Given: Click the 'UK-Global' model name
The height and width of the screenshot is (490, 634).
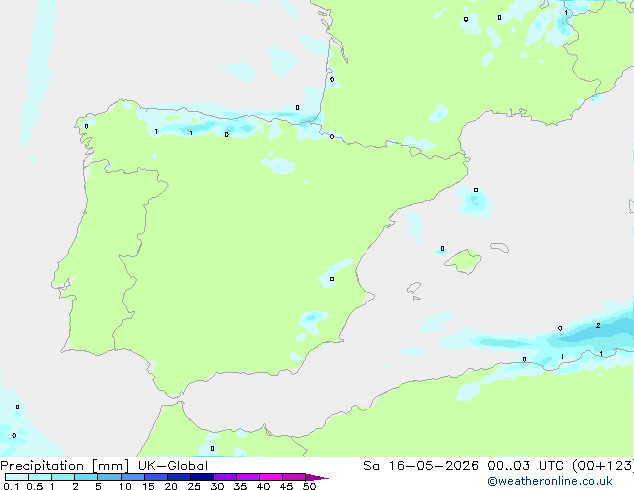Looking at the screenshot, I should [x=173, y=466].
